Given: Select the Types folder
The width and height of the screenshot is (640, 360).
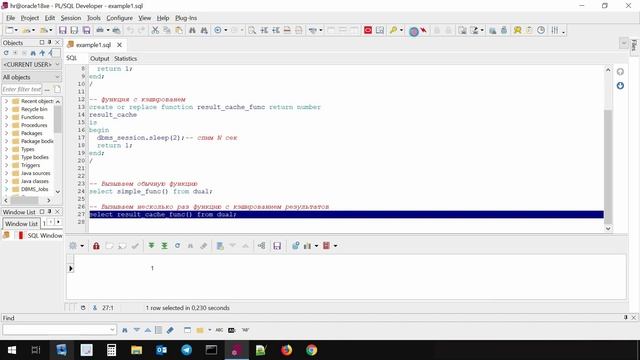Looking at the screenshot, I should point(27,149).
